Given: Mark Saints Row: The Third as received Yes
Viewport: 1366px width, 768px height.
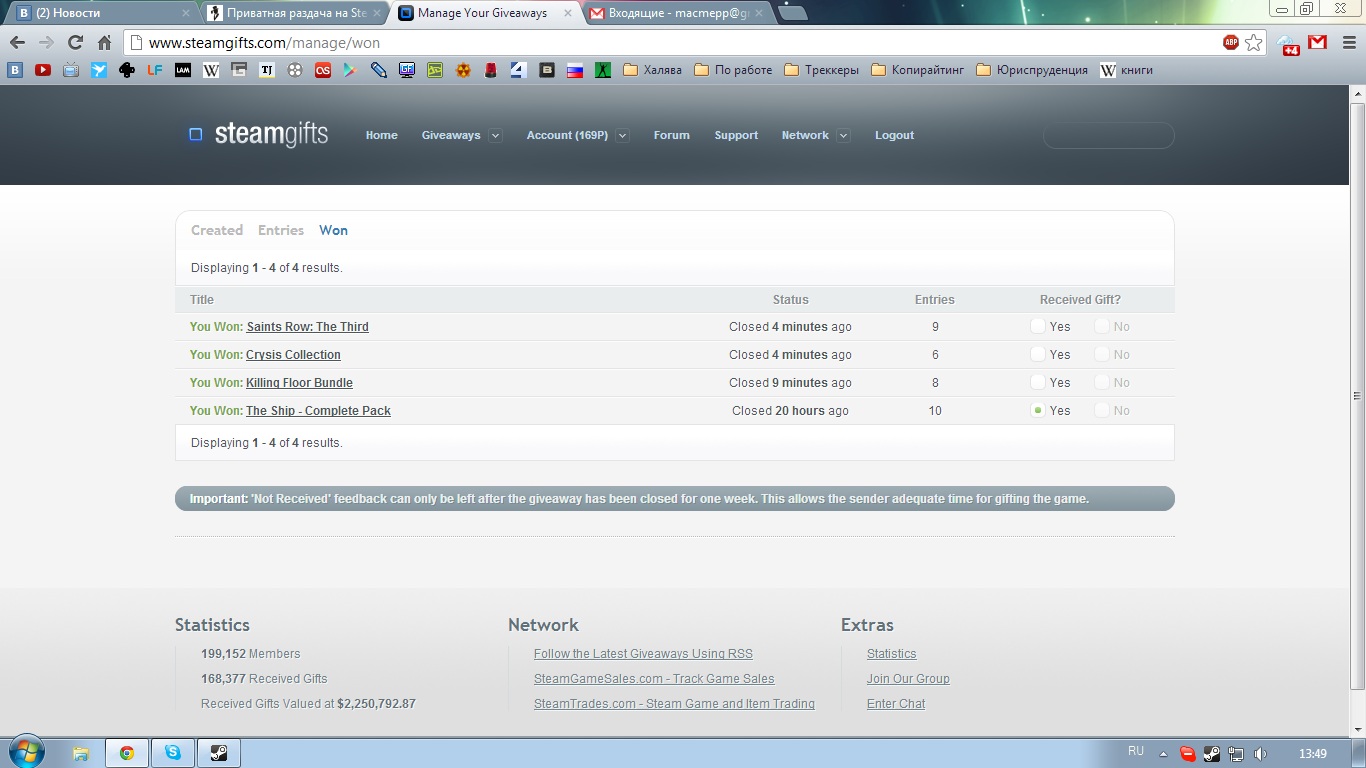Looking at the screenshot, I should (x=1038, y=327).
